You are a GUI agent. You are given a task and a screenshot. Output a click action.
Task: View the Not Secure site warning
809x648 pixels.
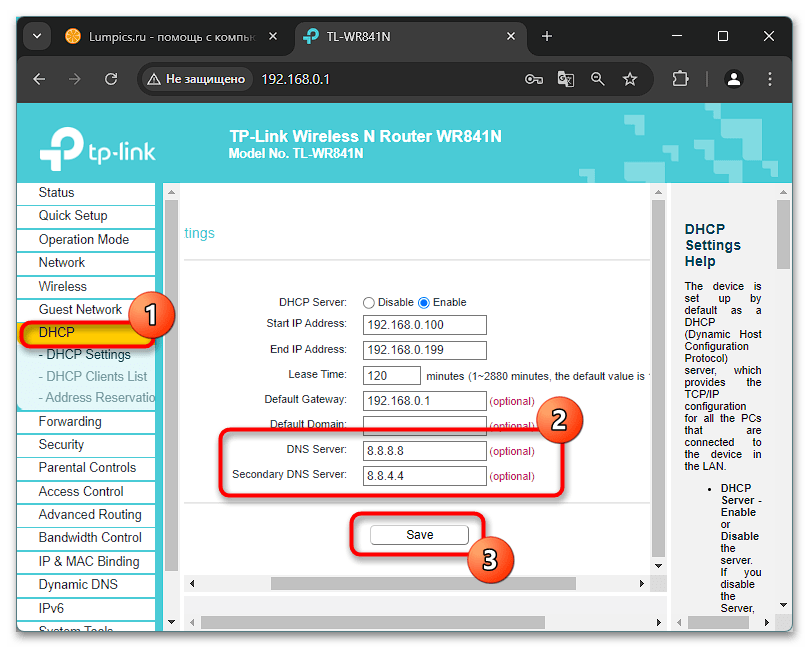[x=196, y=79]
